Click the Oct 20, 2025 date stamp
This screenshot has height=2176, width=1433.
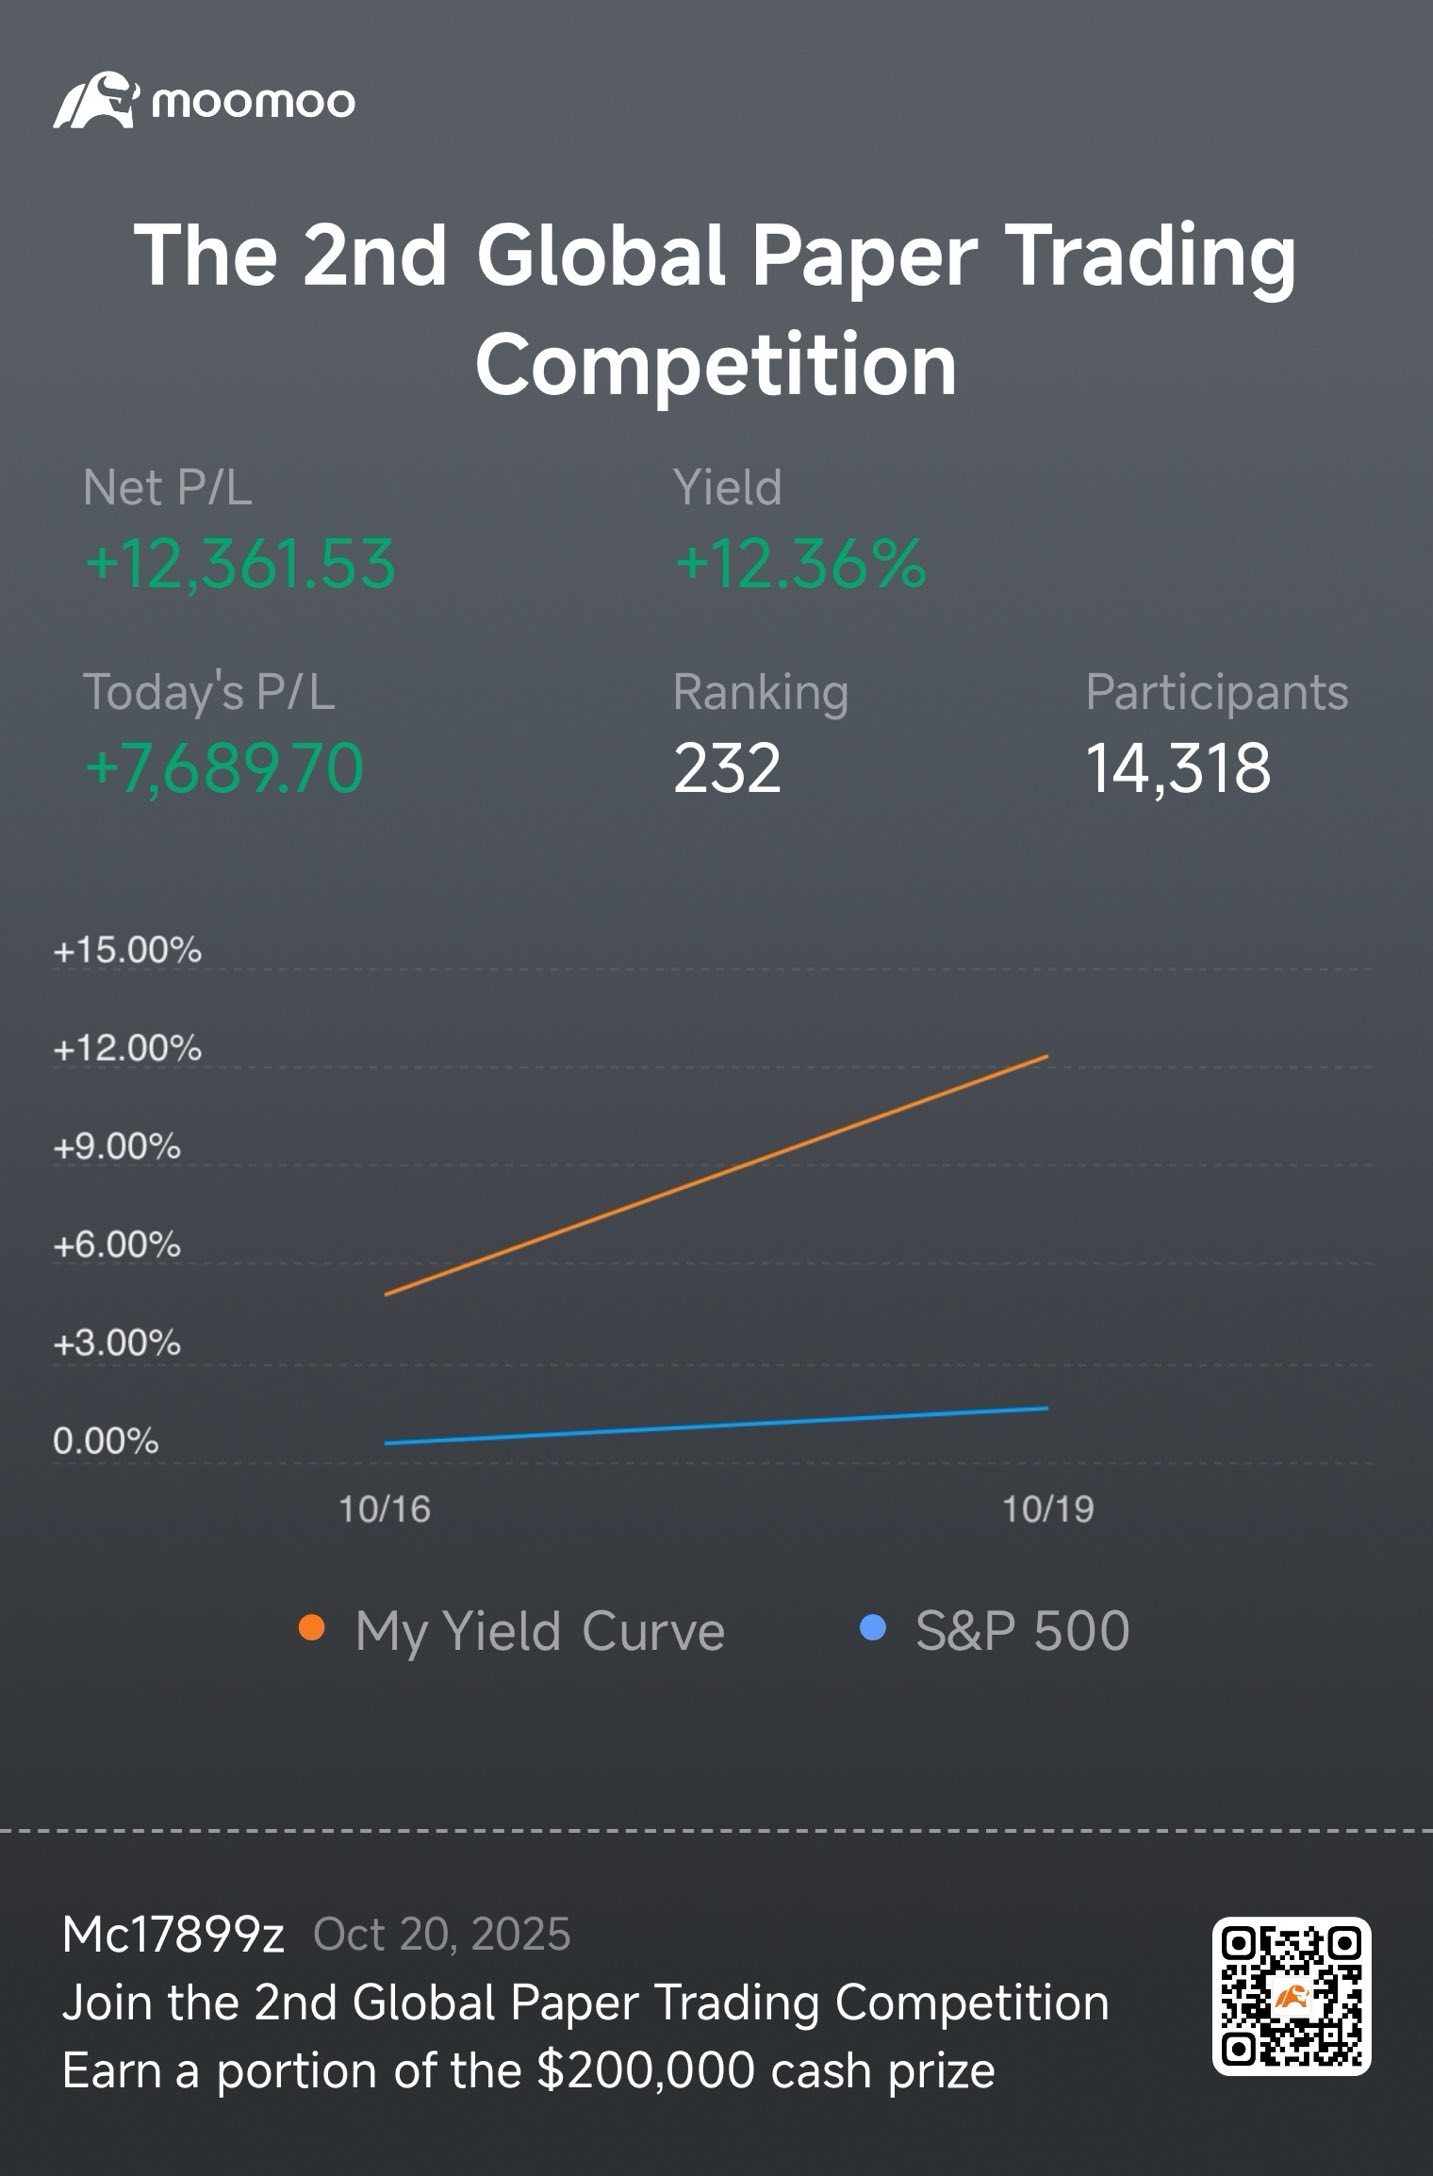click(441, 1935)
